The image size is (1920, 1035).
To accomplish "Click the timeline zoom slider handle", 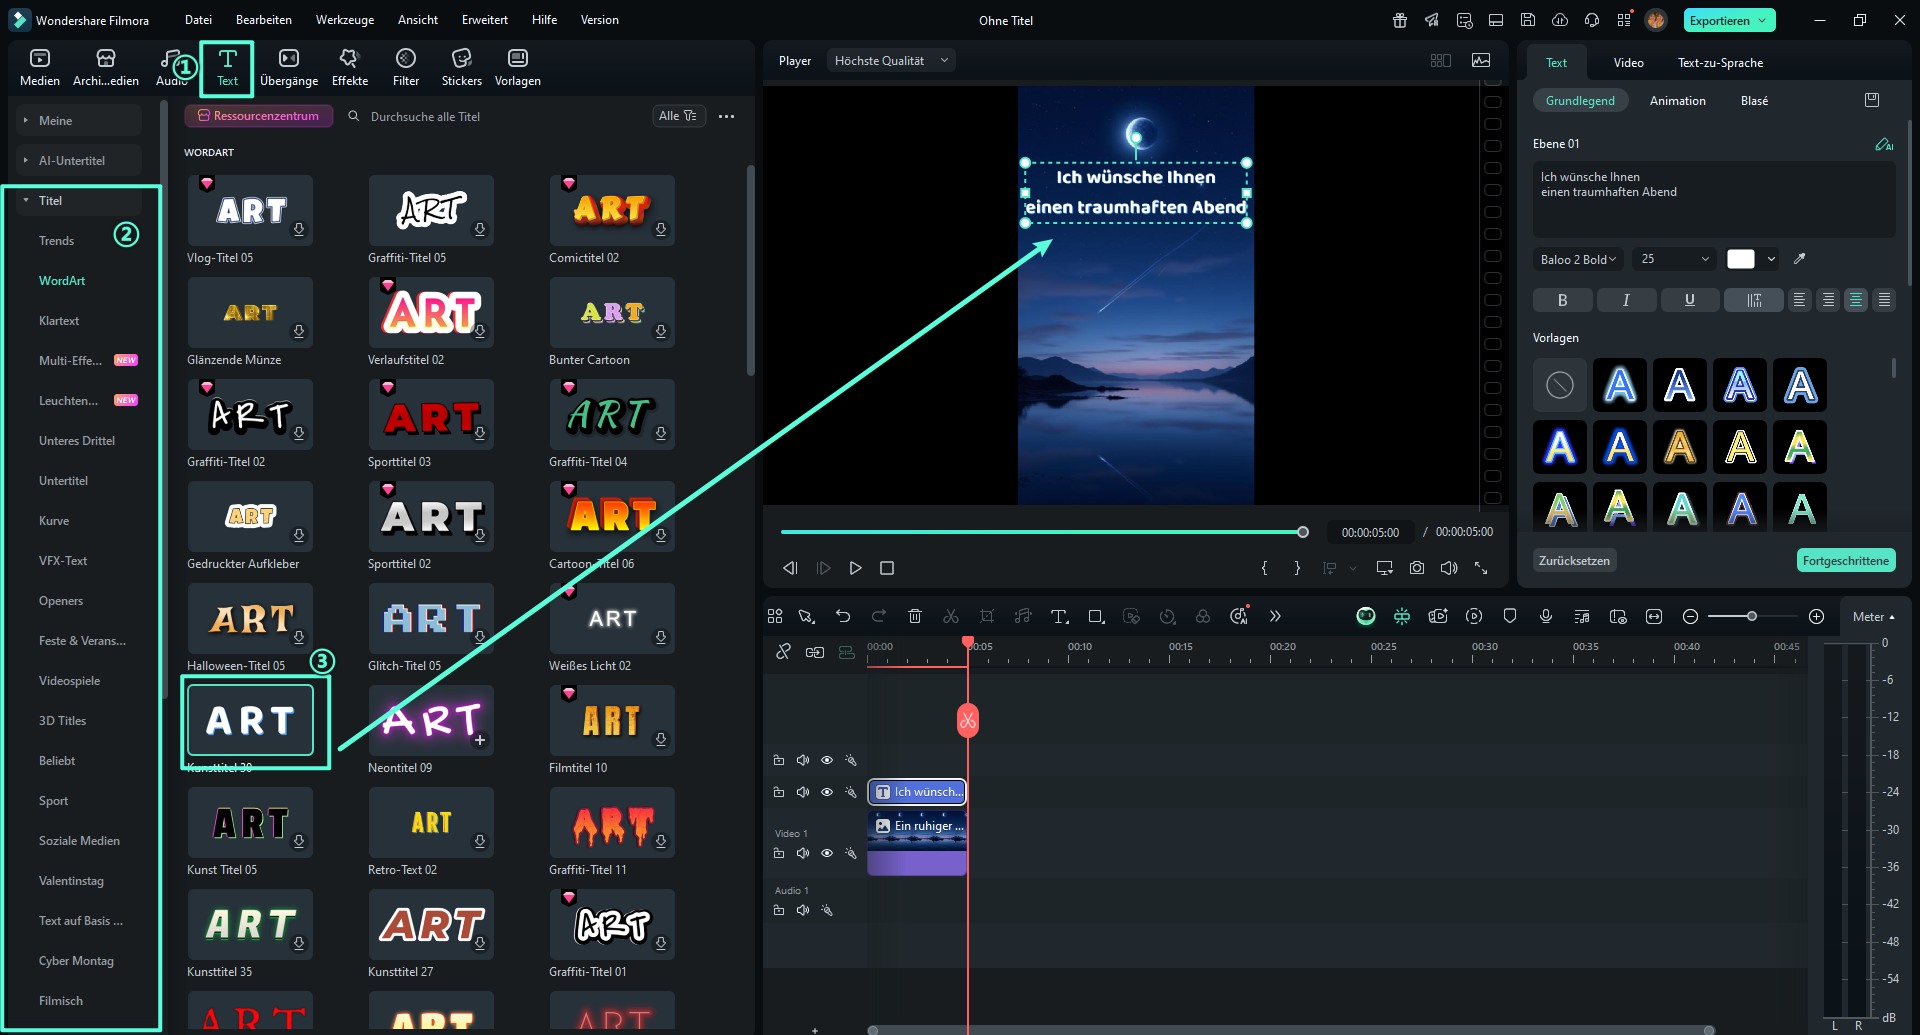I will (1751, 616).
